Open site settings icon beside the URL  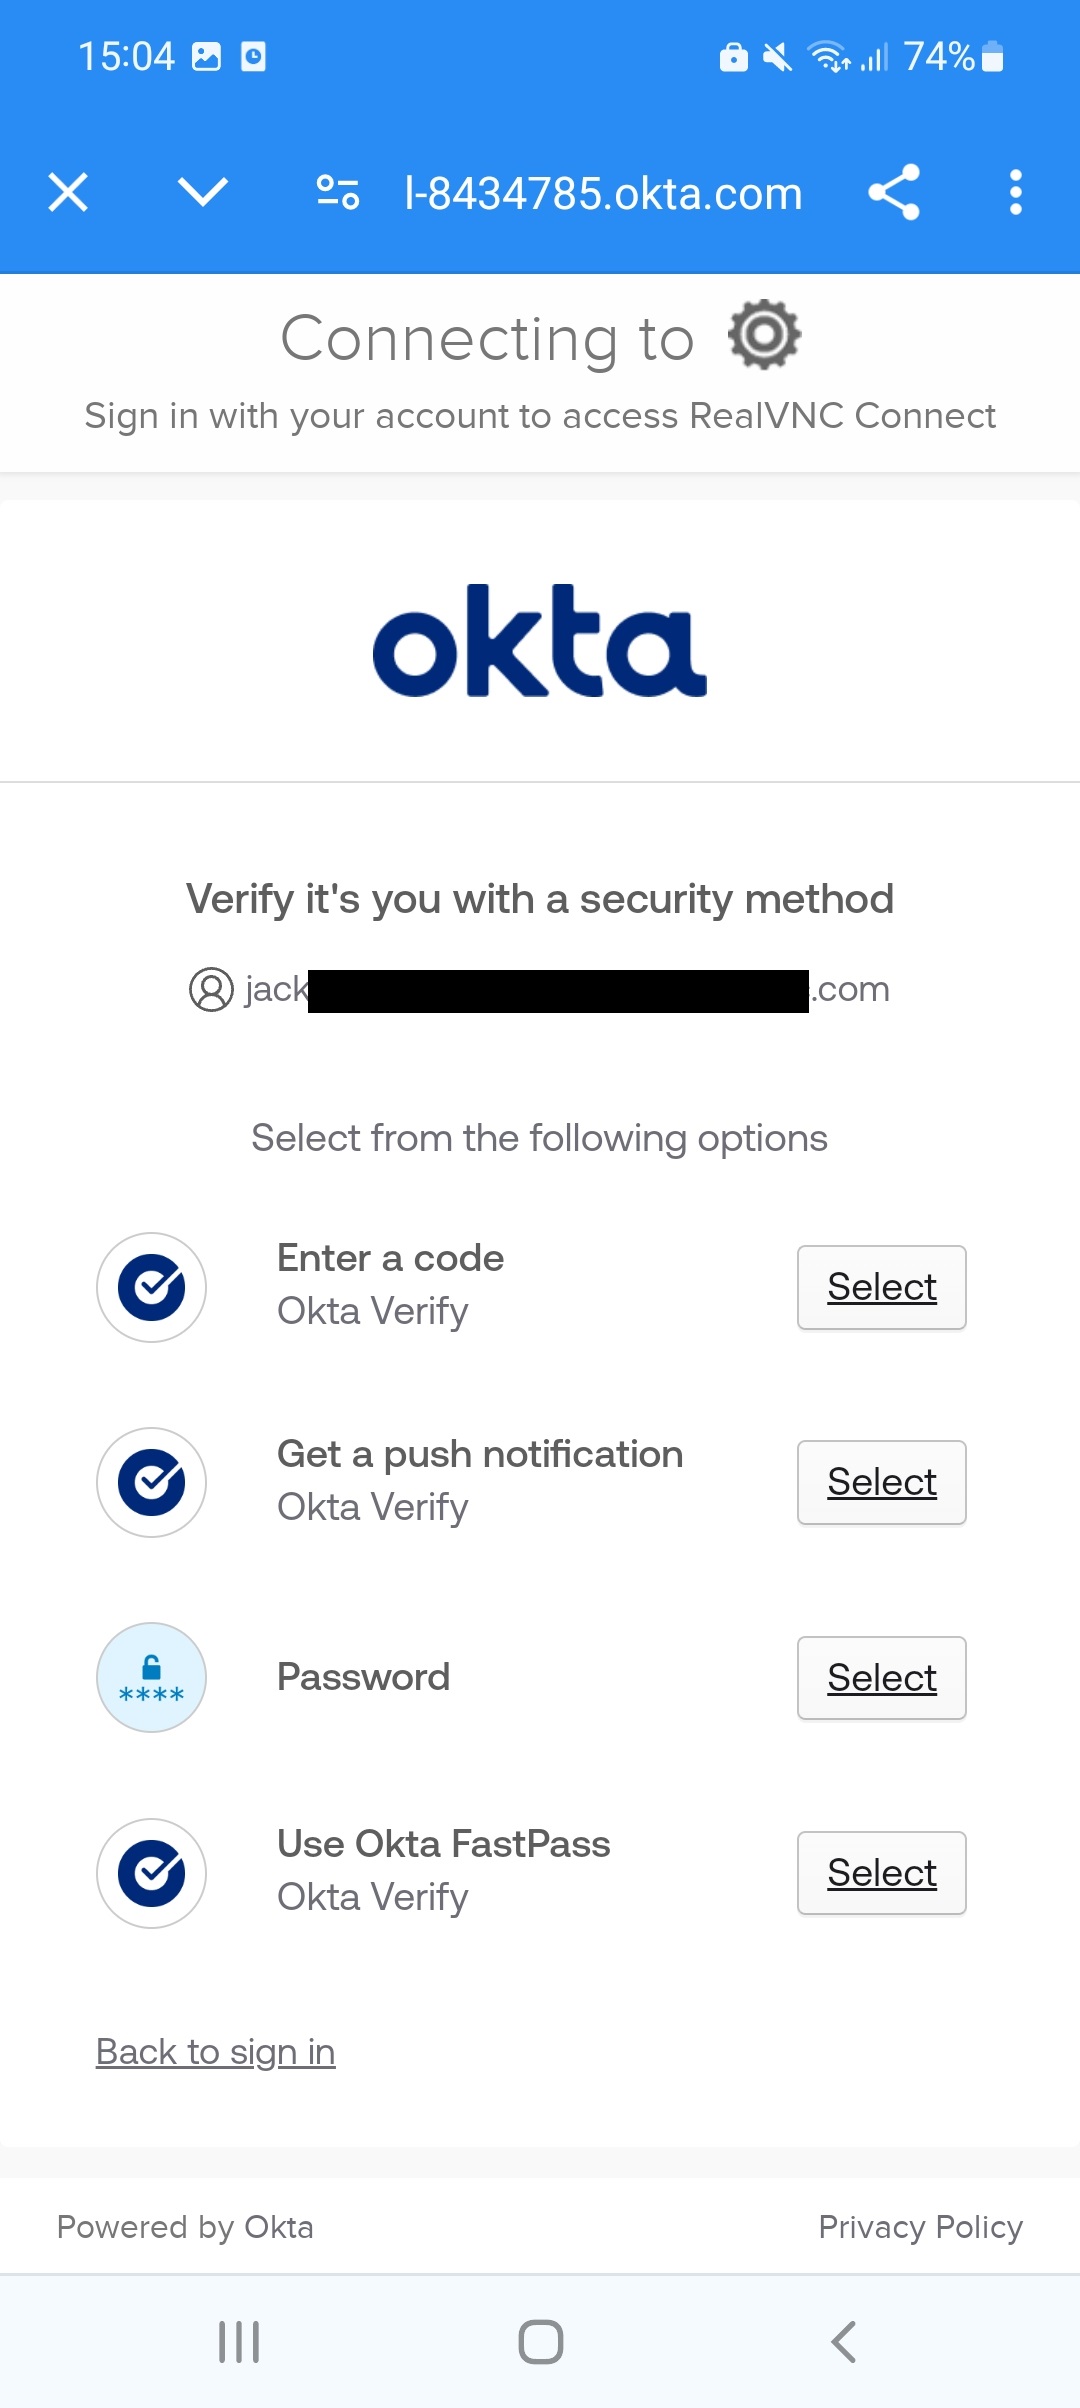[338, 192]
